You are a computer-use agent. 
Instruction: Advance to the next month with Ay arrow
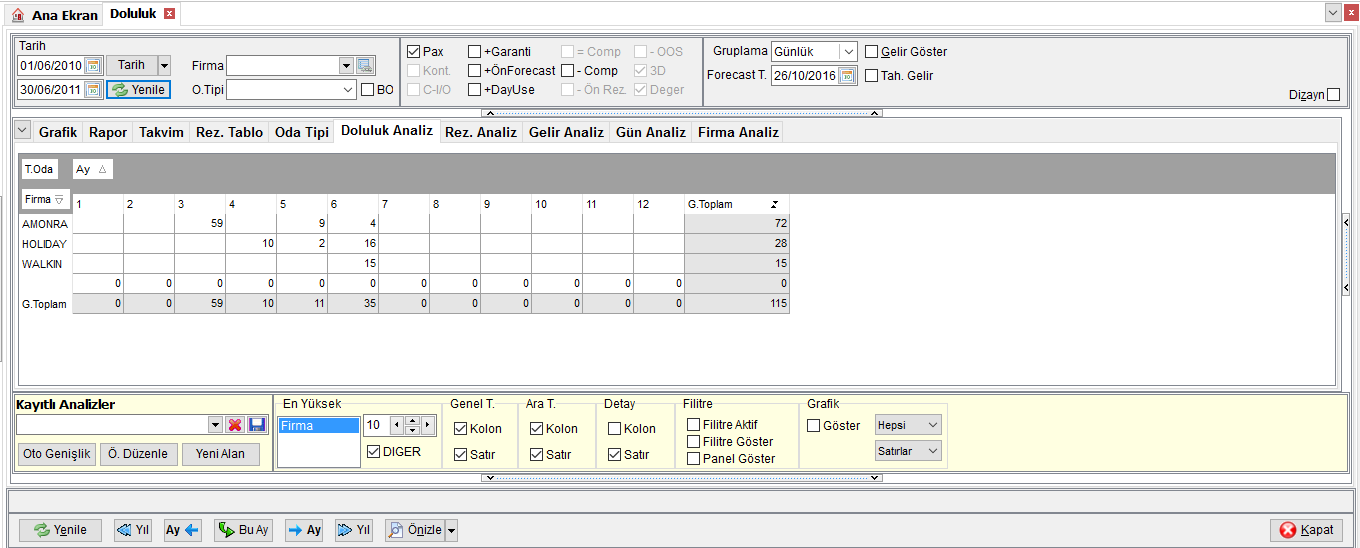[304, 530]
